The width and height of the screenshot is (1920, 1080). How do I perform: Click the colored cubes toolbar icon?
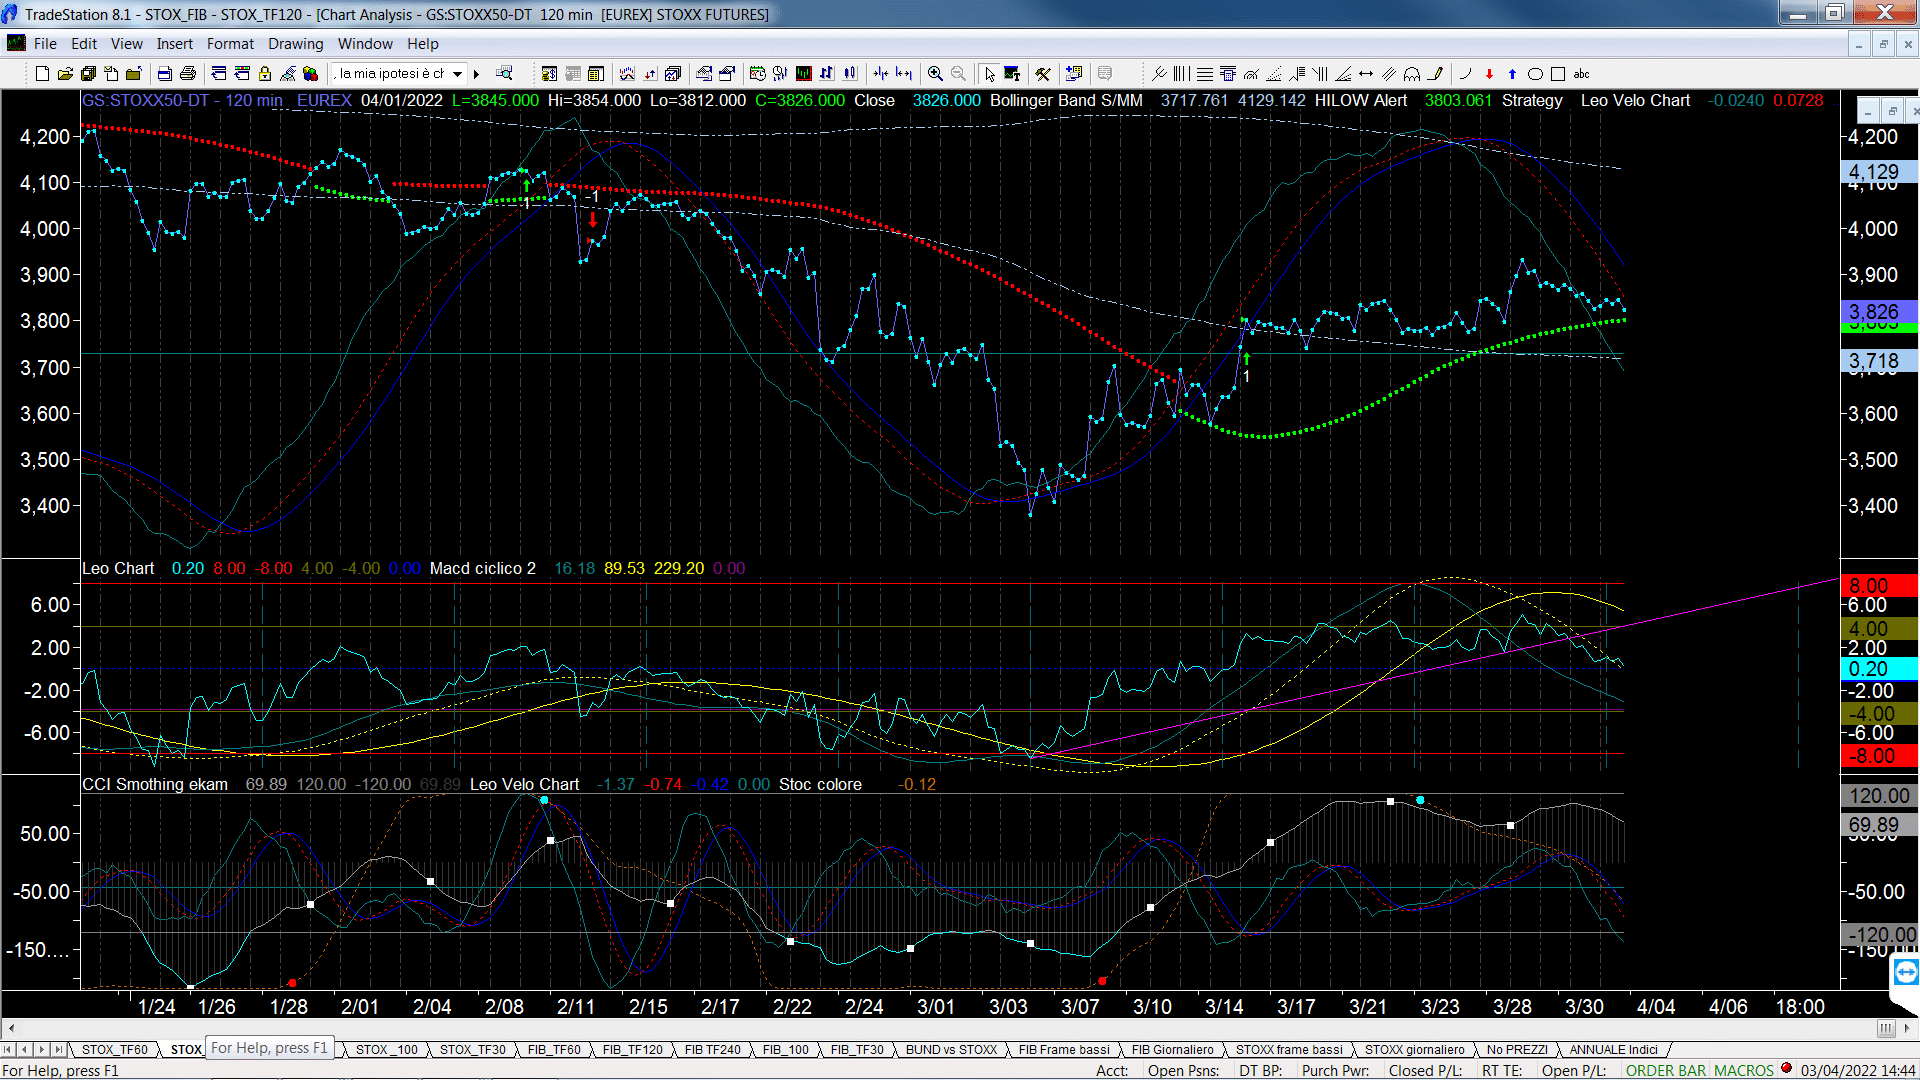pyautogui.click(x=310, y=73)
